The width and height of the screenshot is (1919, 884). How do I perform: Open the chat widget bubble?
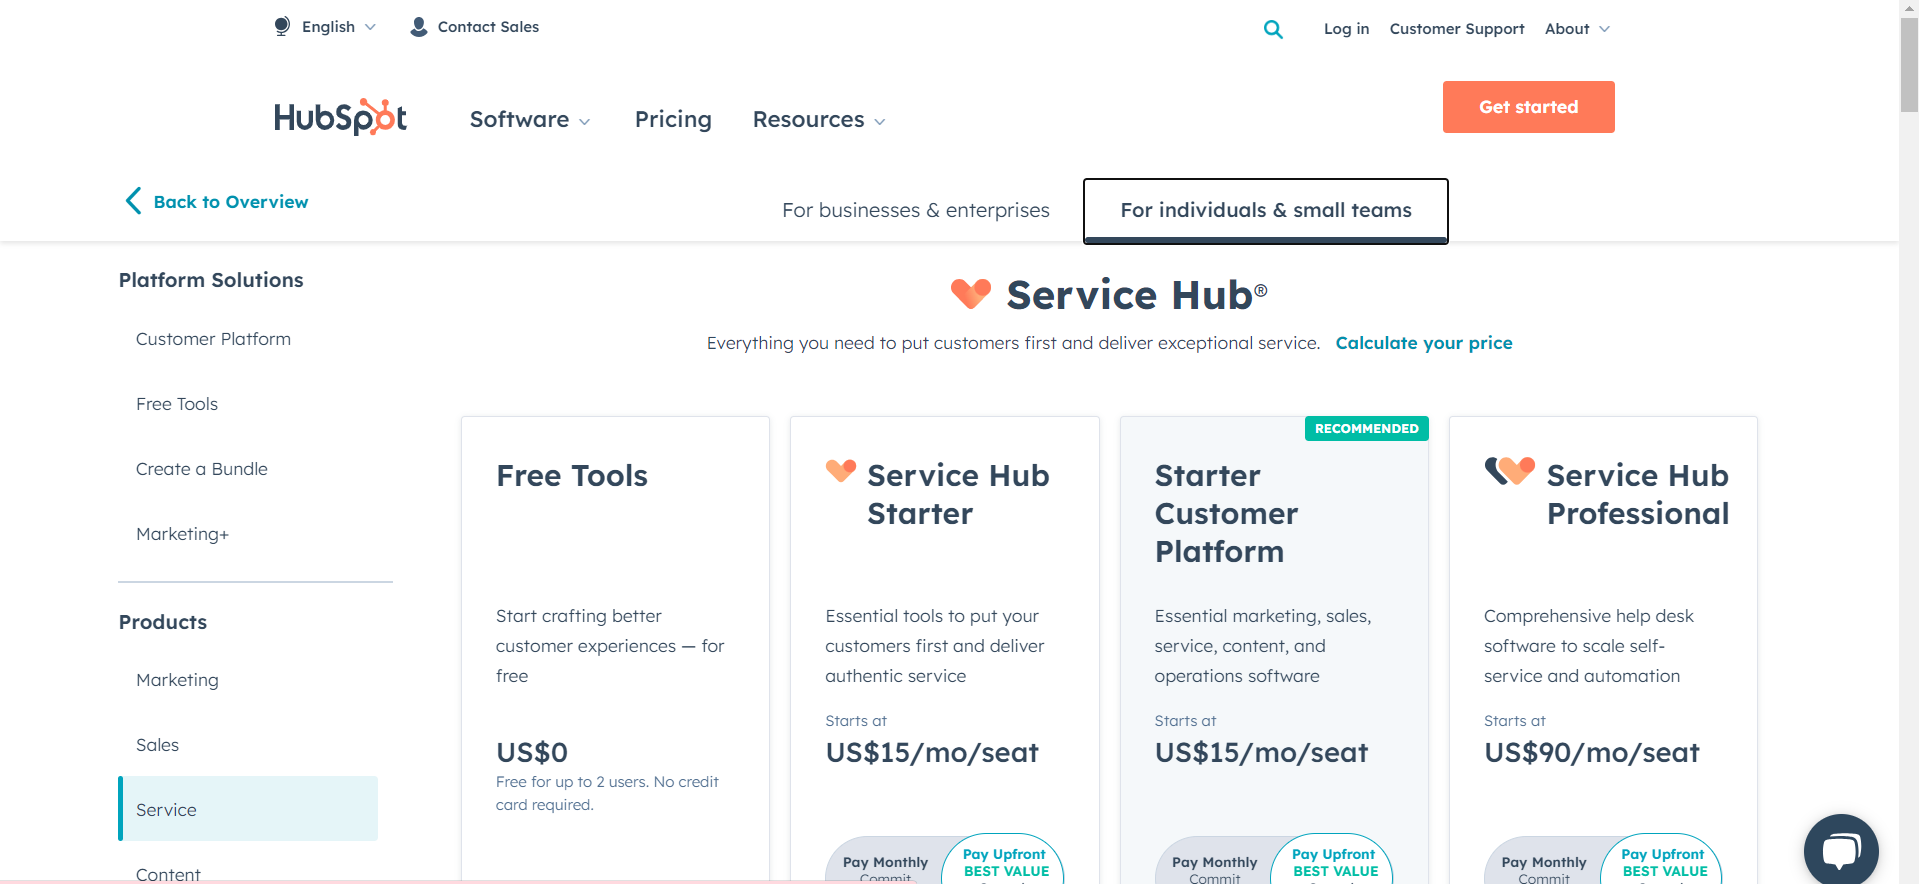pyautogui.click(x=1841, y=849)
